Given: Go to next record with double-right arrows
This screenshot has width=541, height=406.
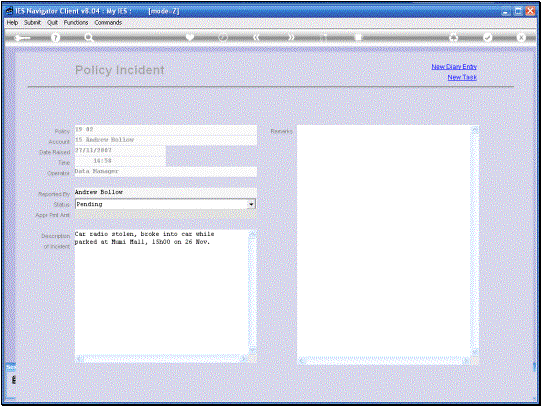Looking at the screenshot, I should pos(291,37).
